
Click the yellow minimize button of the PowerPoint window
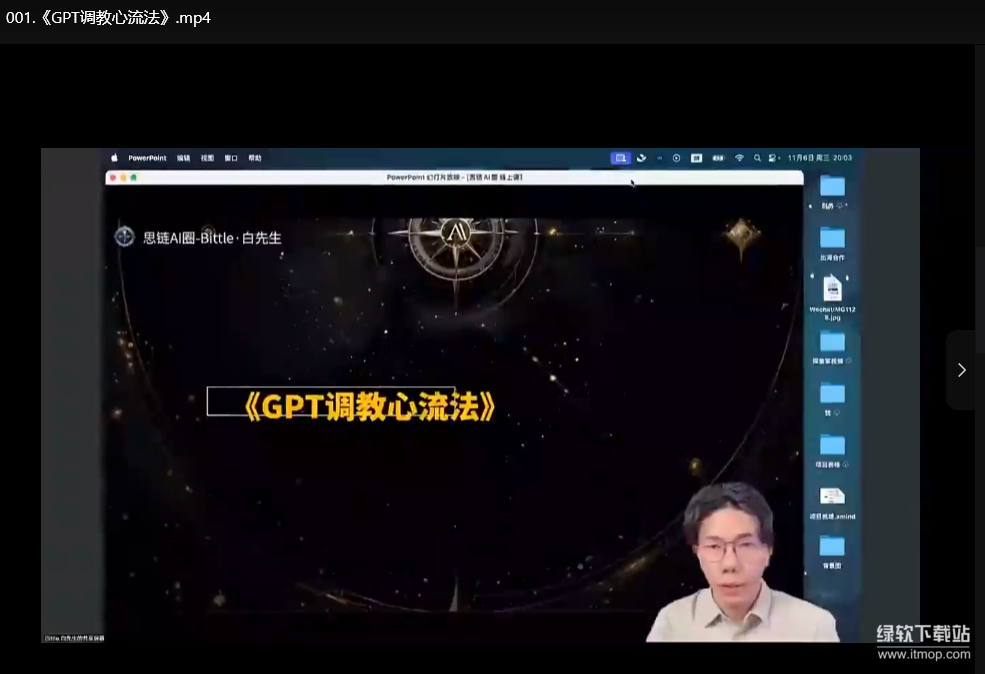(123, 178)
